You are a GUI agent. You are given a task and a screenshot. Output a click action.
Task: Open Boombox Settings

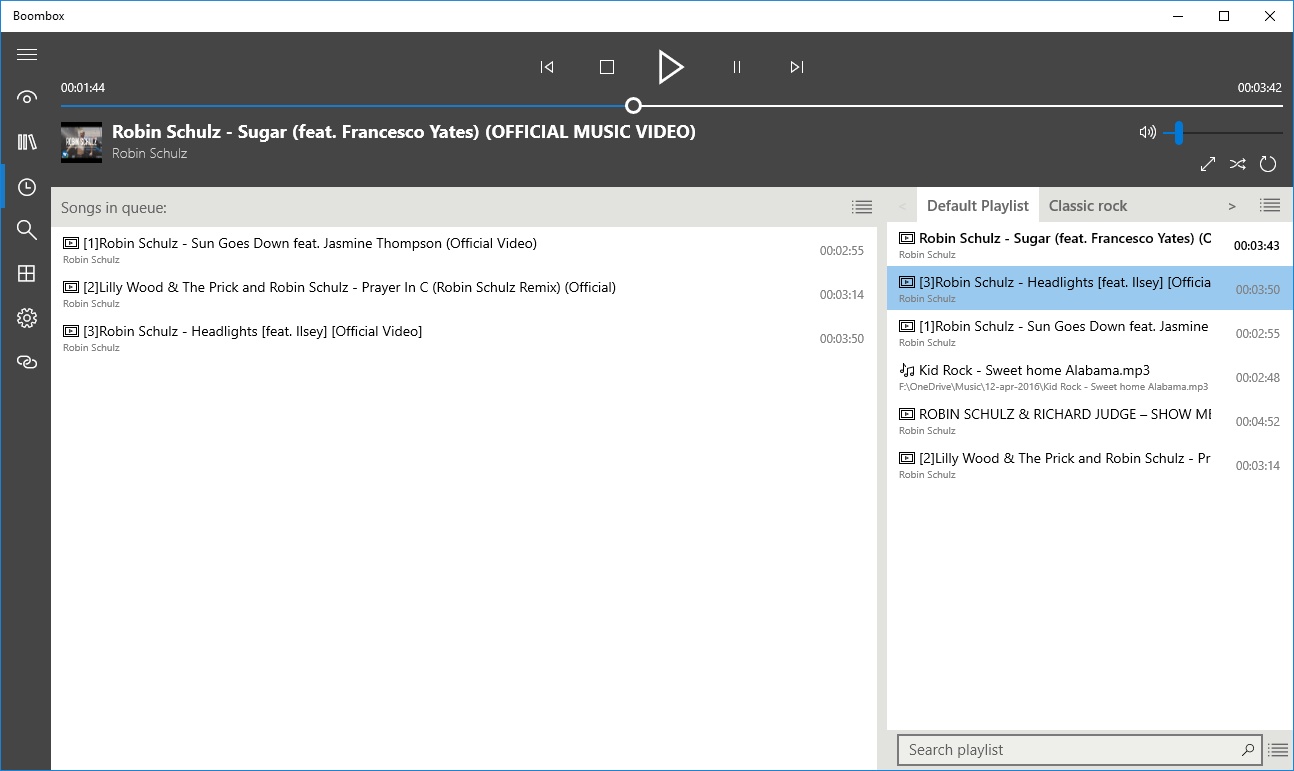point(26,317)
